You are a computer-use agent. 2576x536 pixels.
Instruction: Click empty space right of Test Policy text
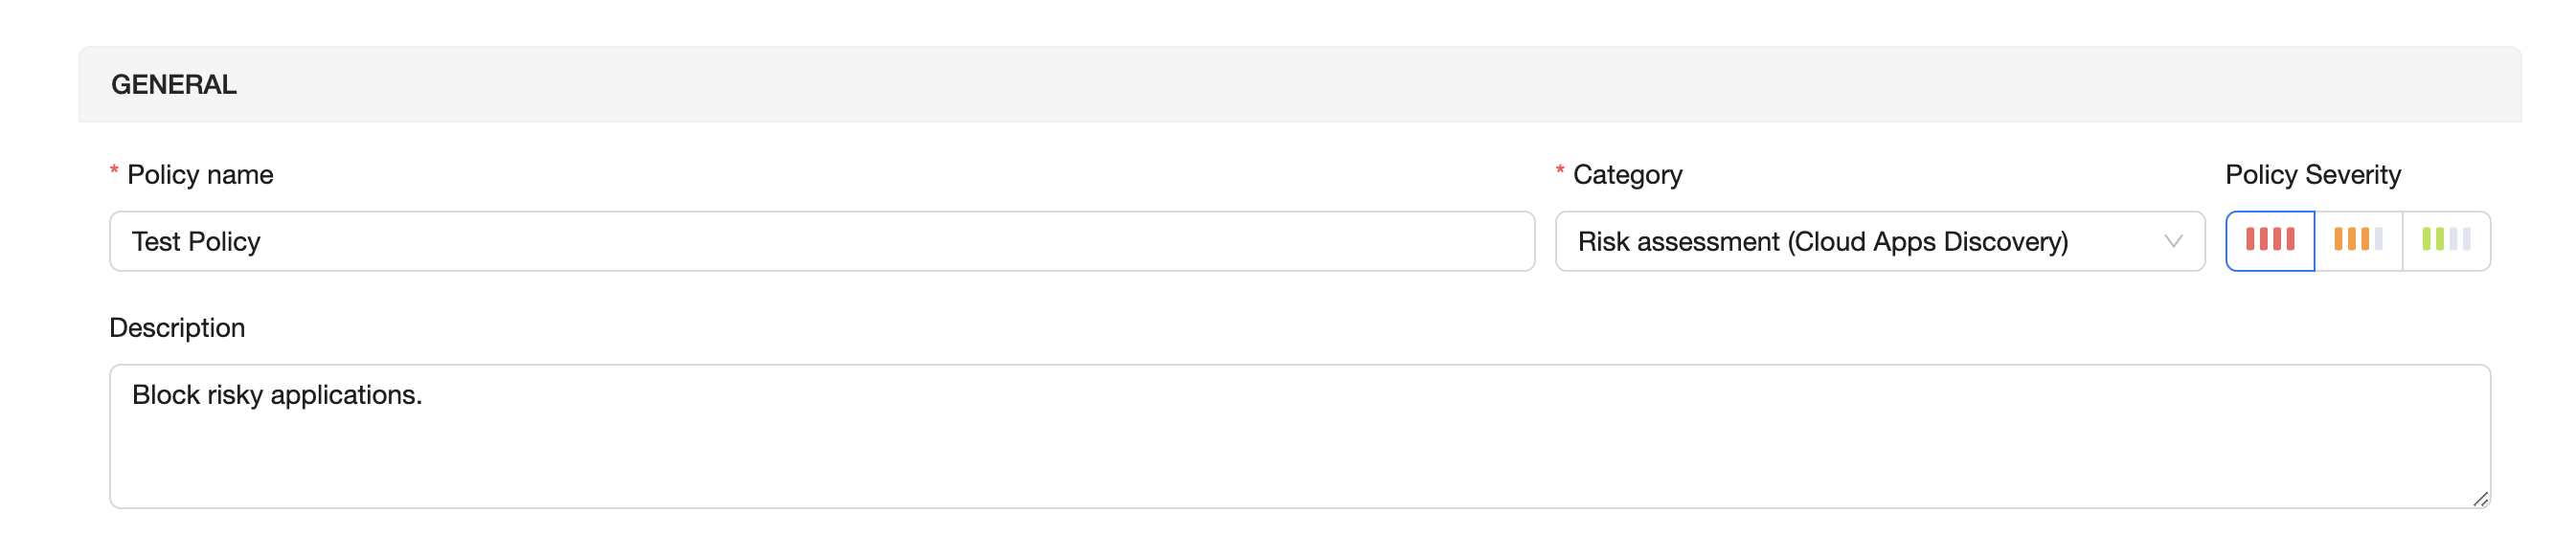[x=900, y=241]
